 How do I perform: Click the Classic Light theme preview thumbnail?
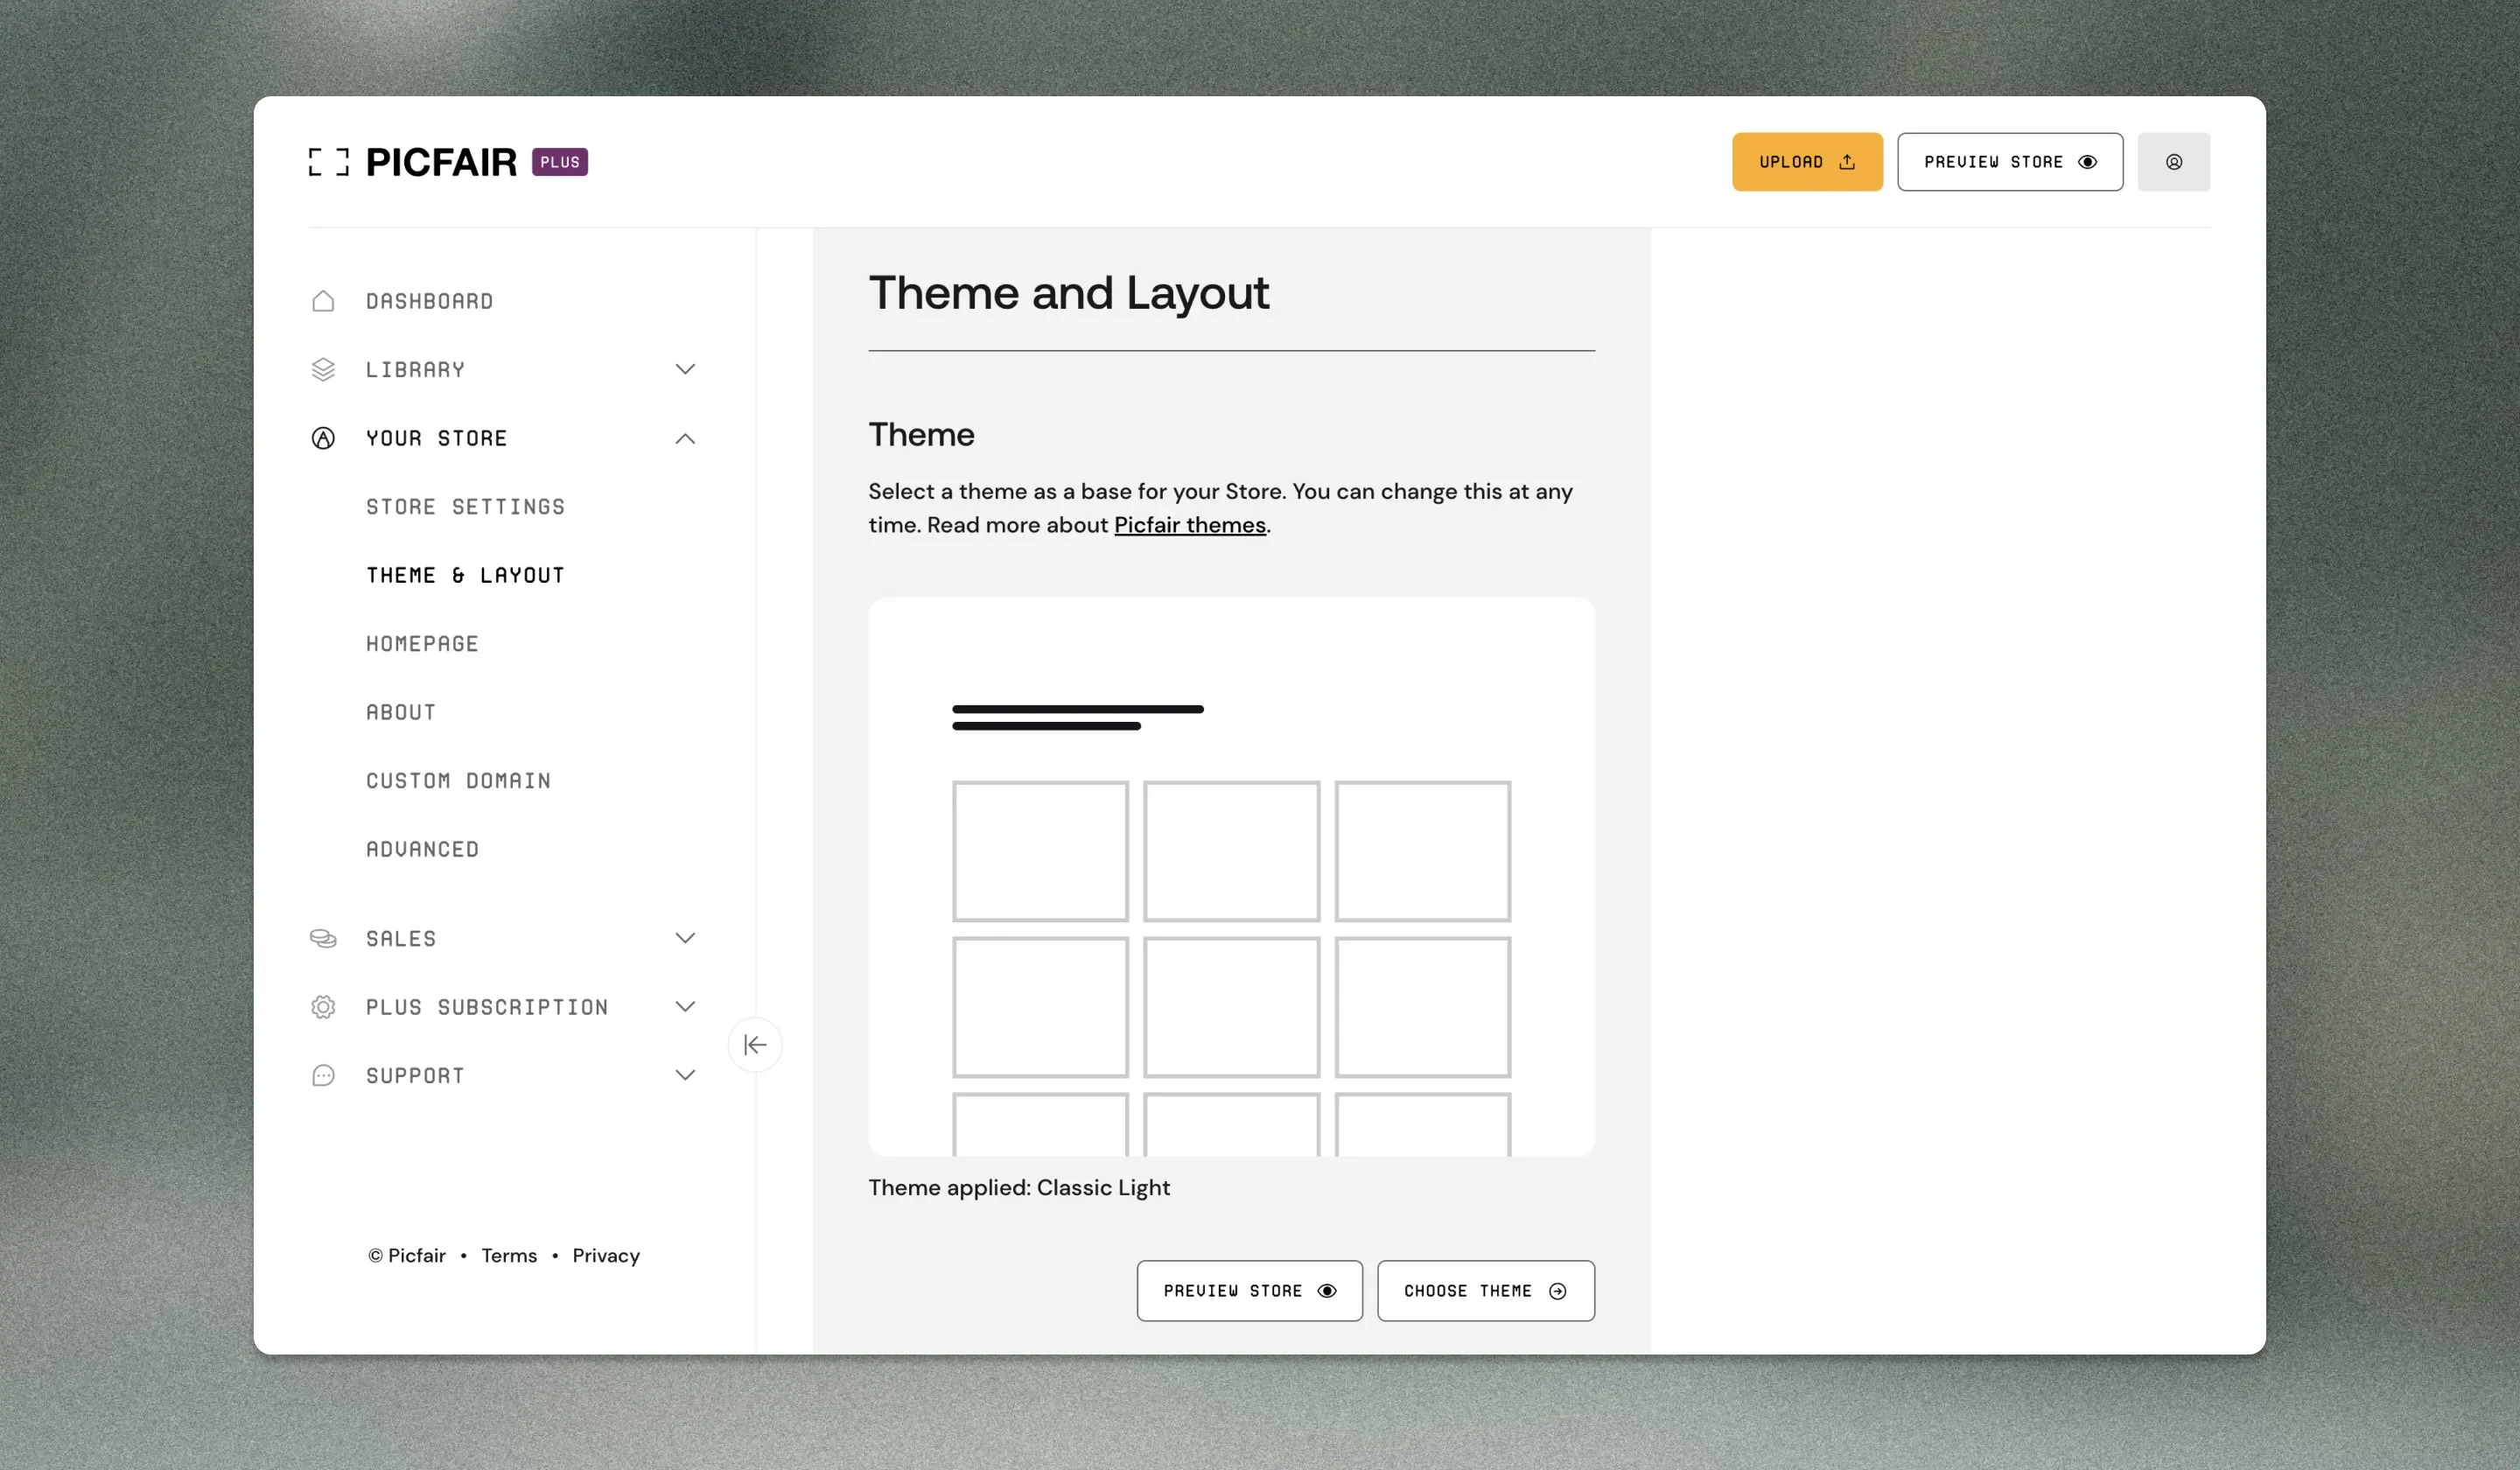[1231, 877]
